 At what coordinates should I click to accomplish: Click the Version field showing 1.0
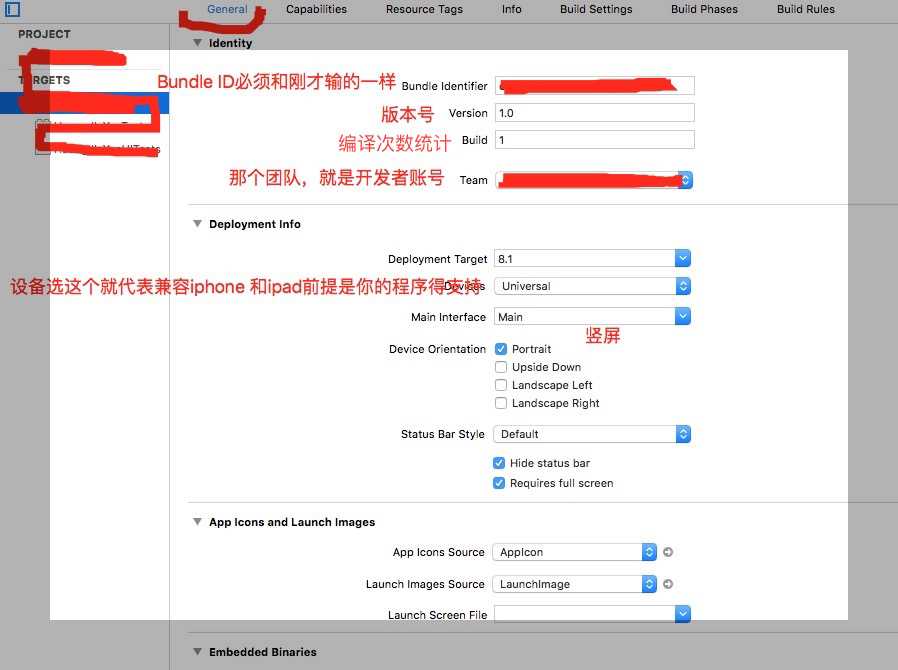[x=594, y=113]
